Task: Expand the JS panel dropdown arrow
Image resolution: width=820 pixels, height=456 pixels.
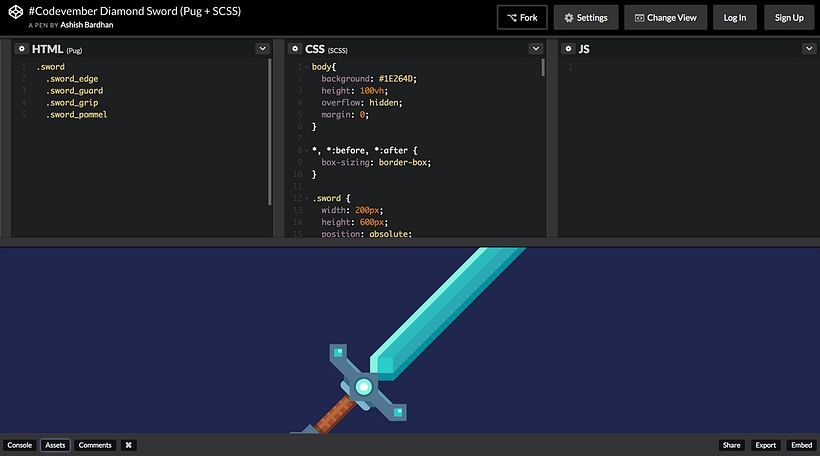Action: [809, 49]
